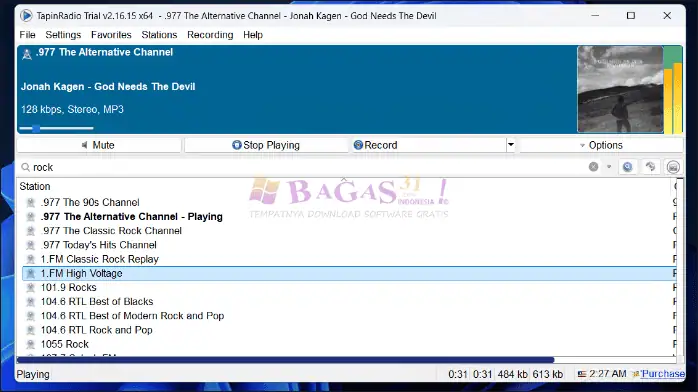
Task: Click station icon for 101.9 Rocks
Action: pos(31,288)
